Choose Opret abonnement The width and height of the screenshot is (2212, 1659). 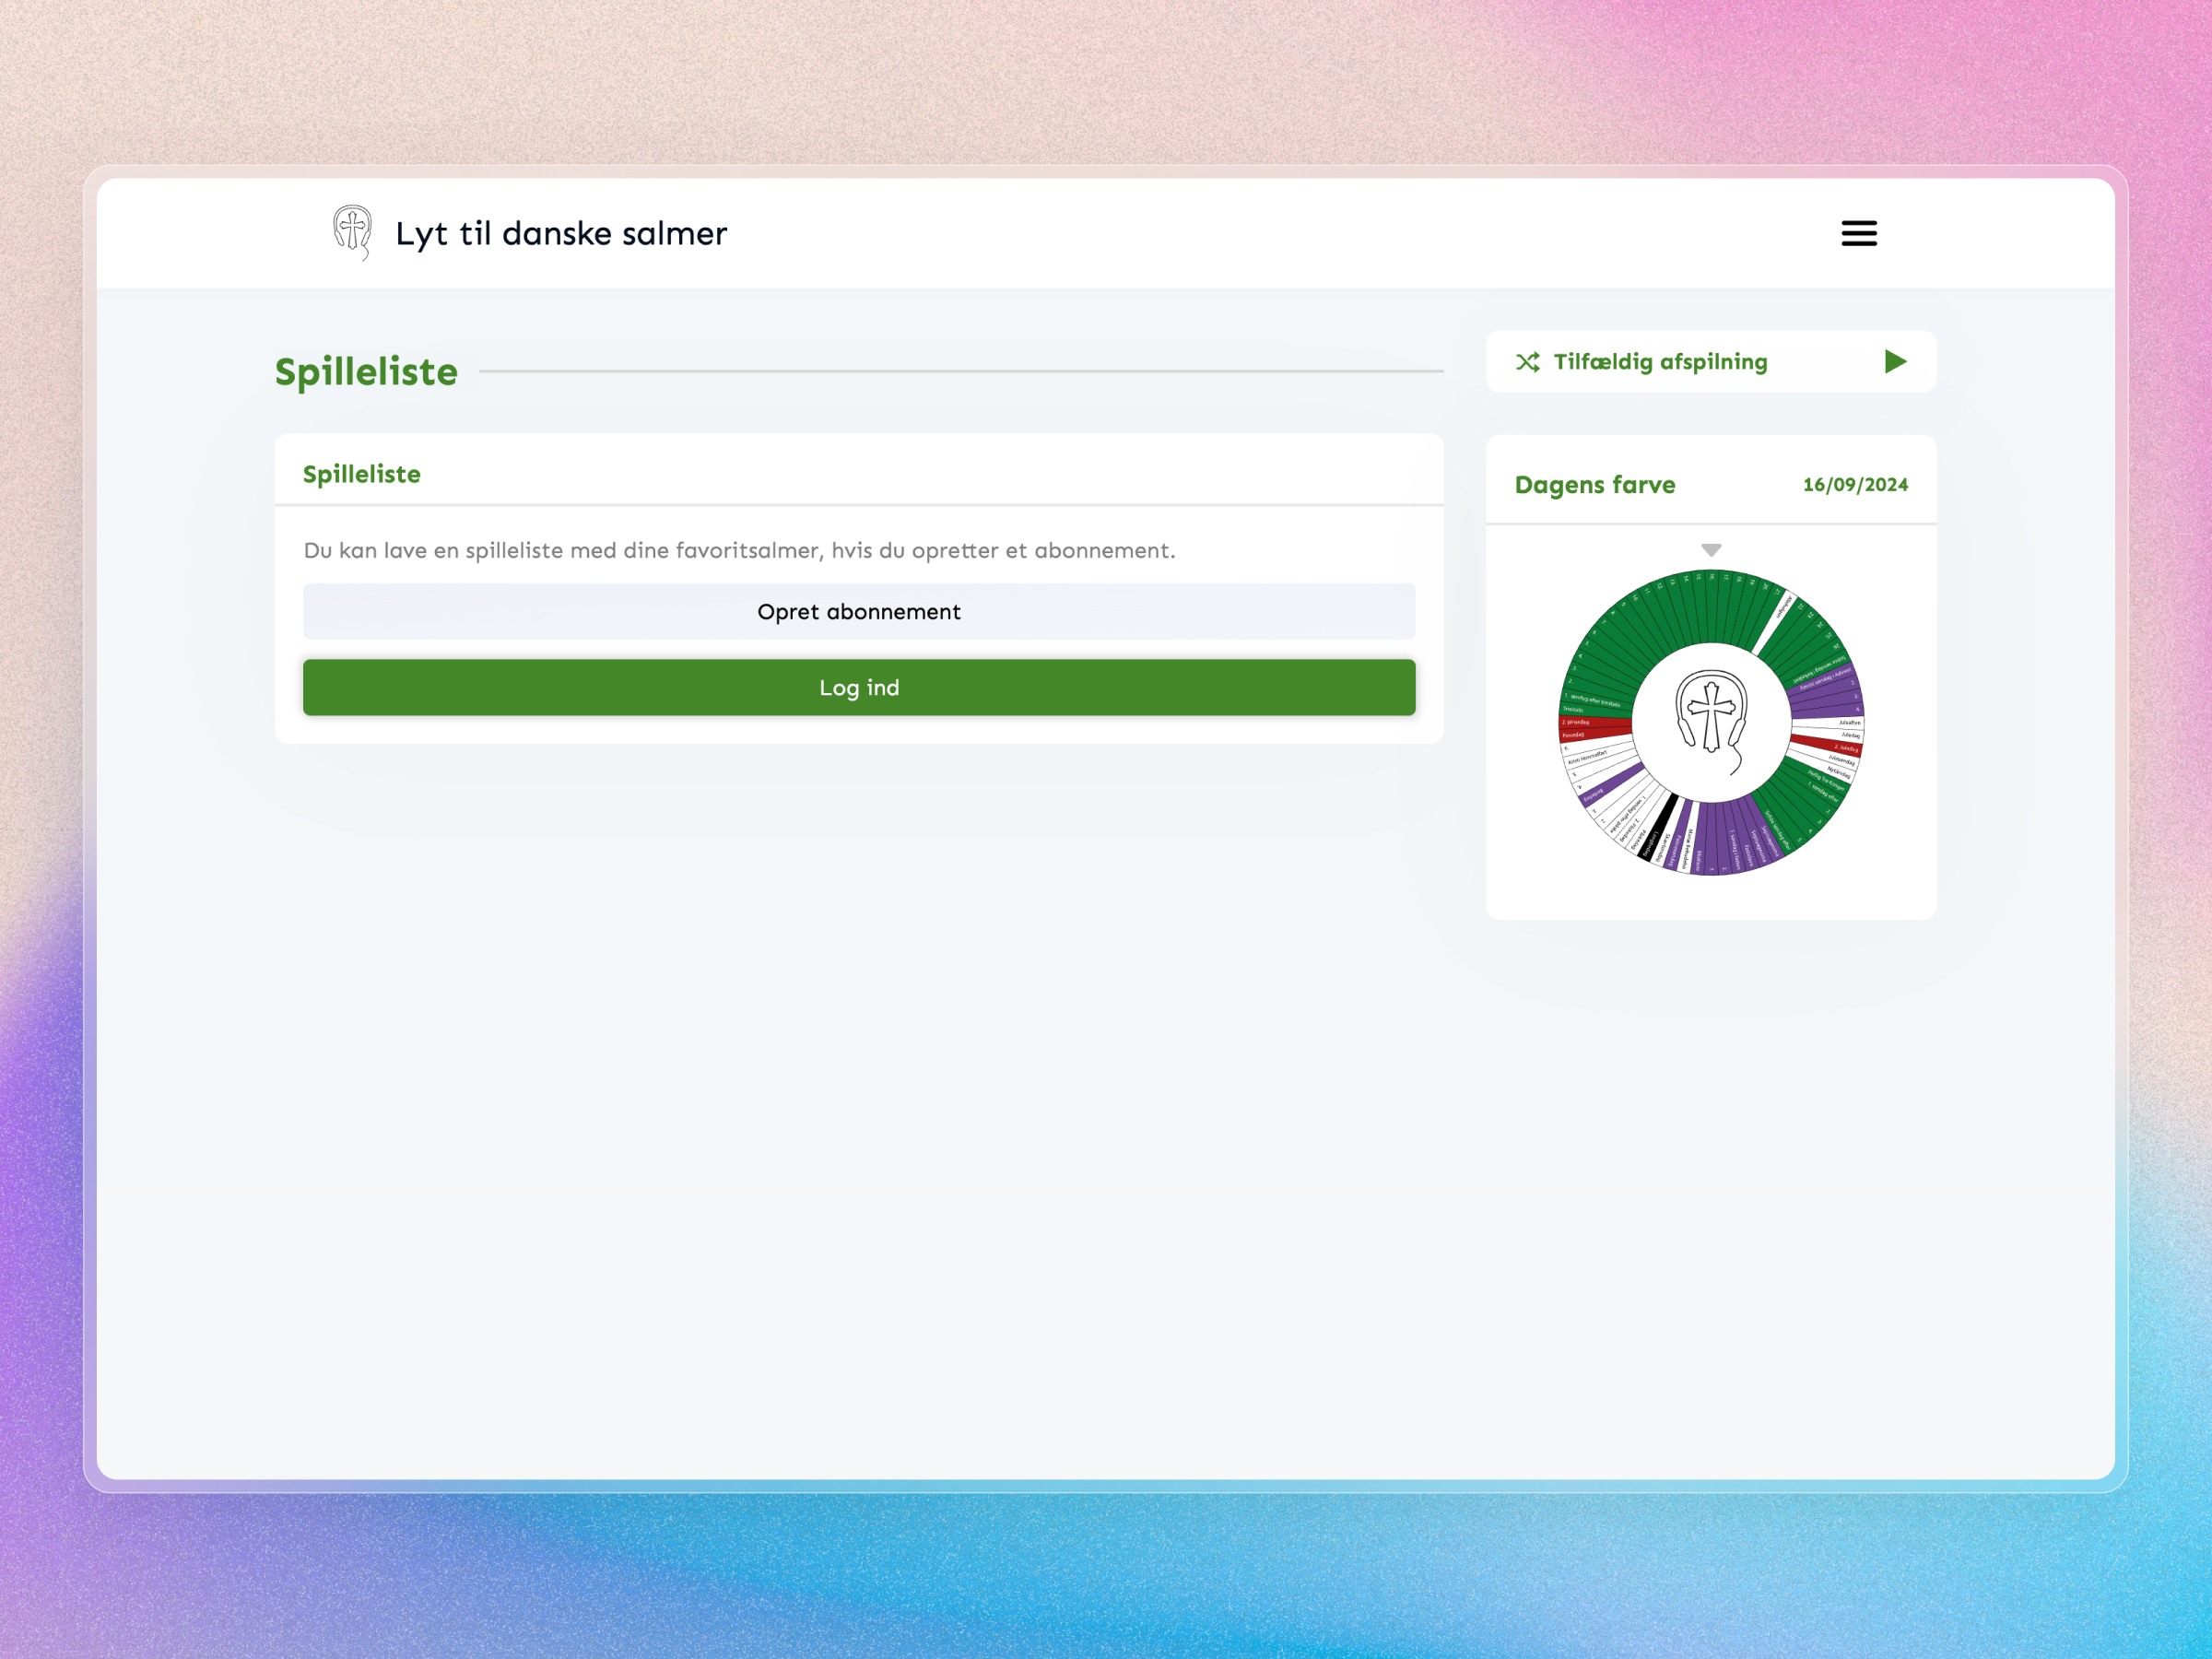(859, 611)
